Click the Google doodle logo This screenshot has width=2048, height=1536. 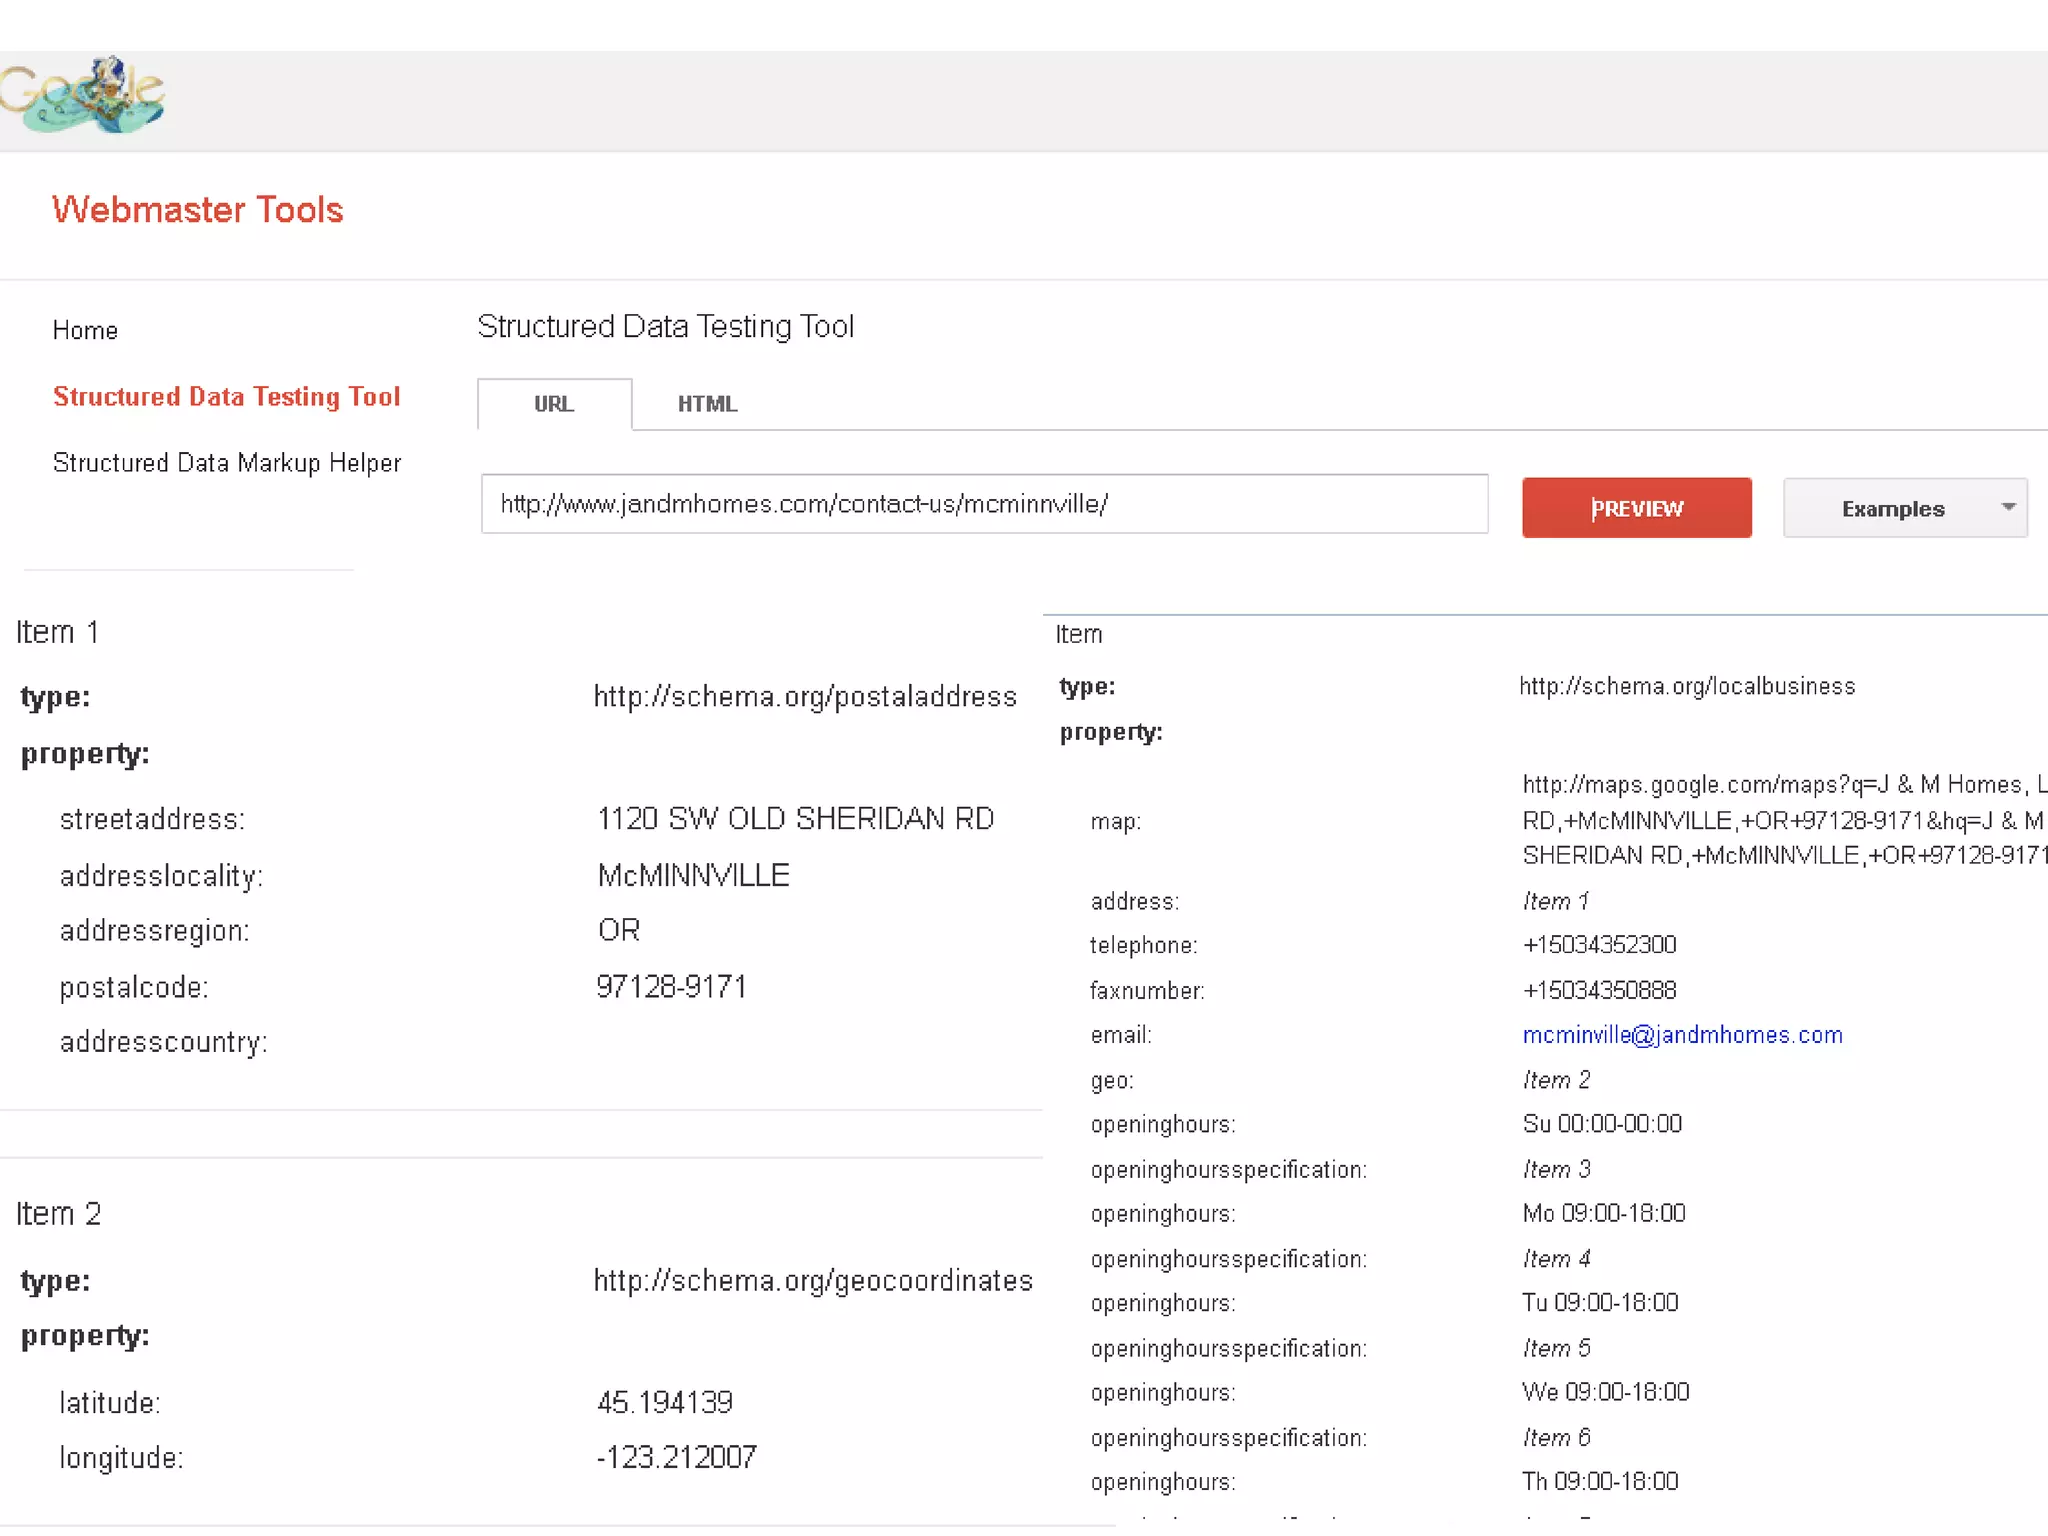(x=82, y=95)
